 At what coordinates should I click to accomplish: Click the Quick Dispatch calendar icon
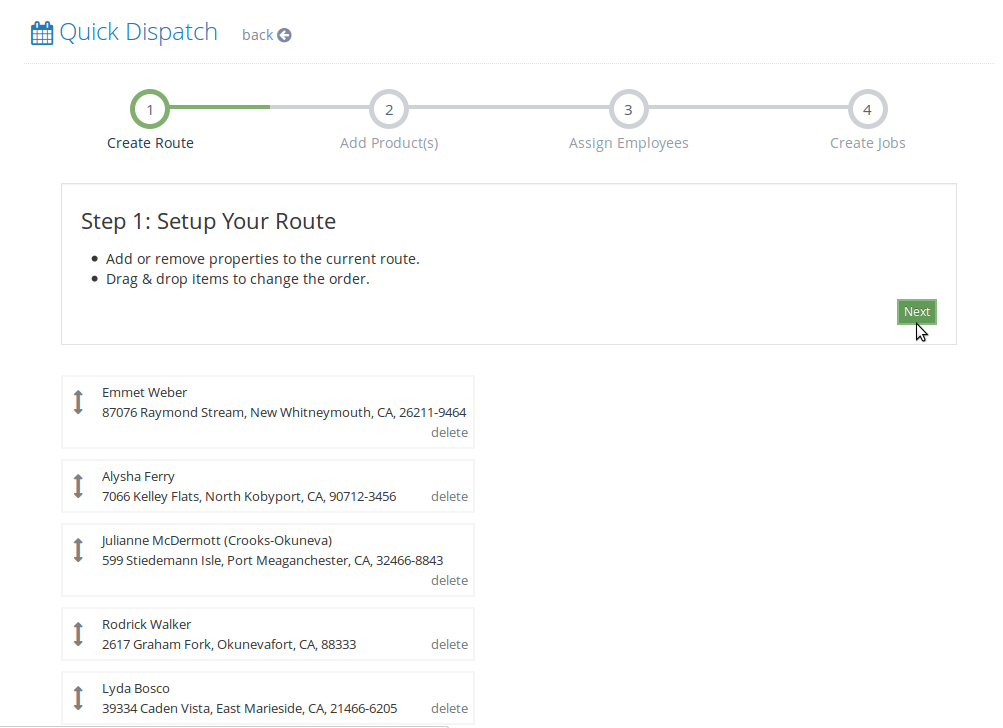tap(42, 33)
